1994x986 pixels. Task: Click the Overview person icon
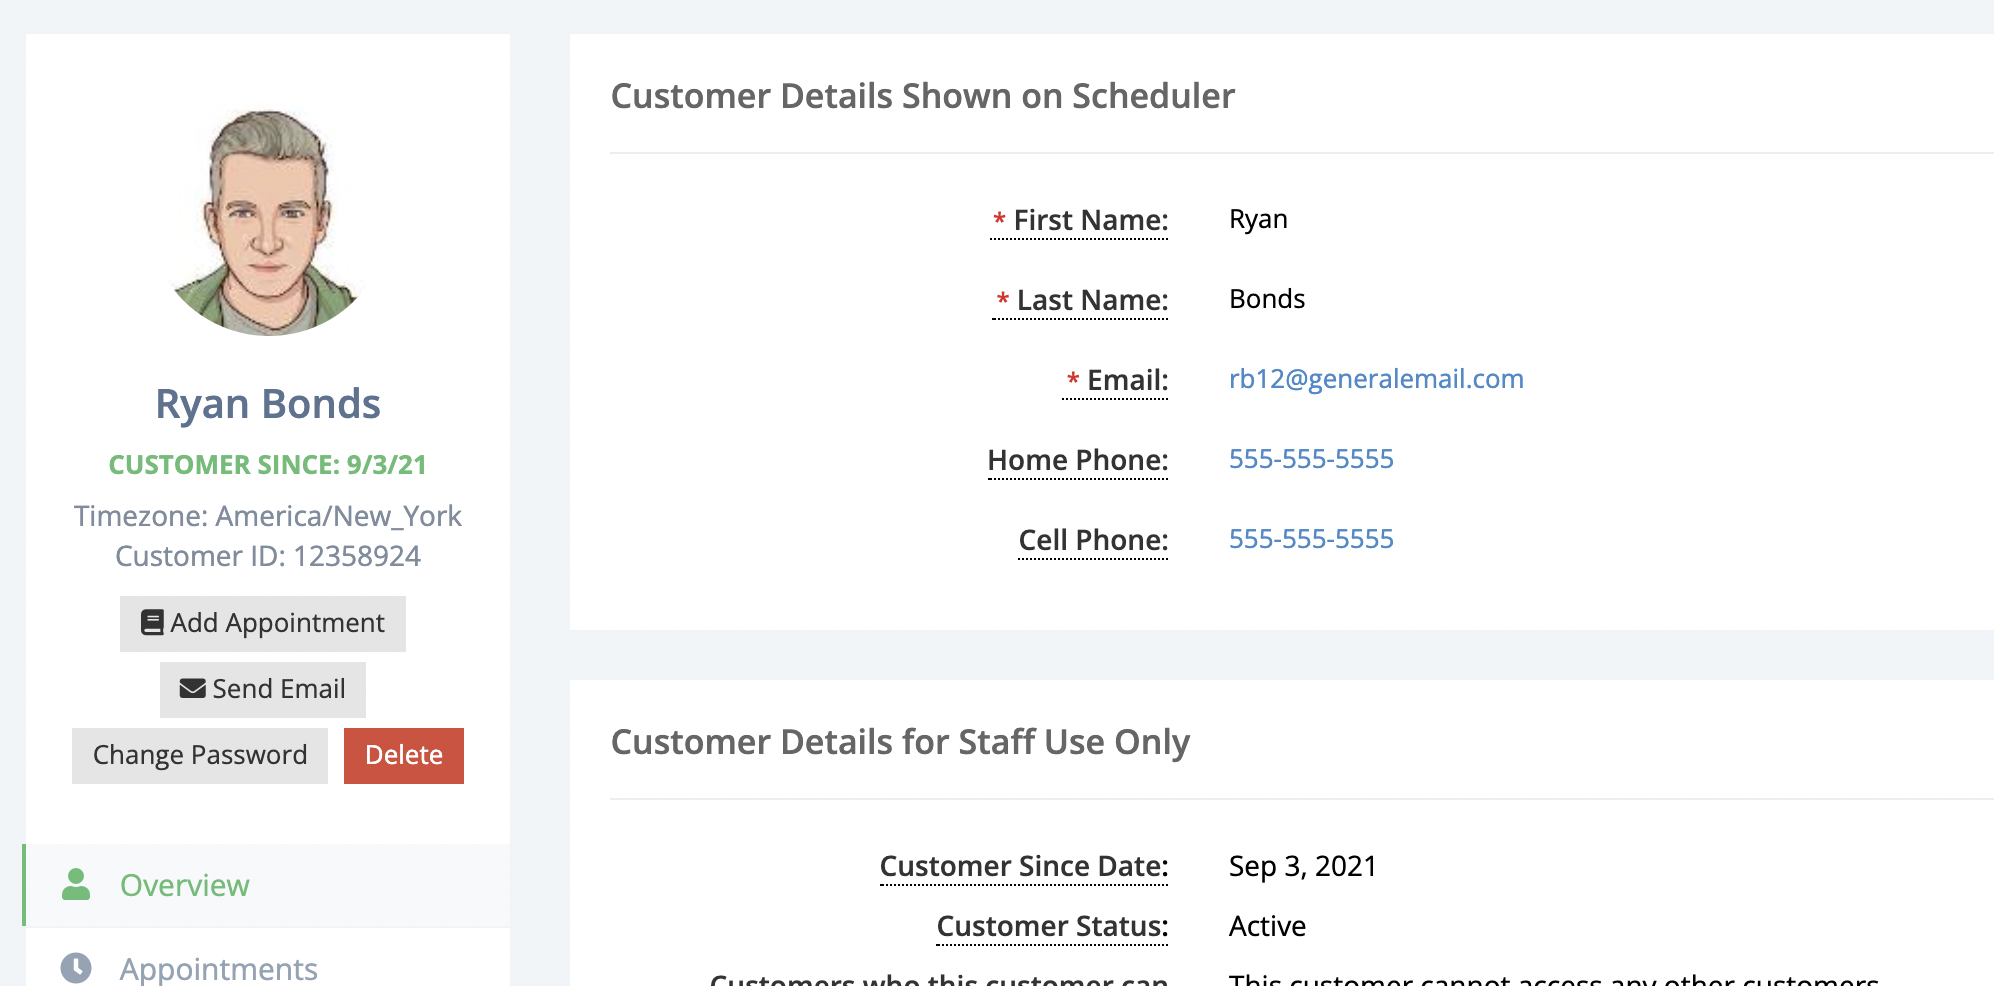pos(76,885)
